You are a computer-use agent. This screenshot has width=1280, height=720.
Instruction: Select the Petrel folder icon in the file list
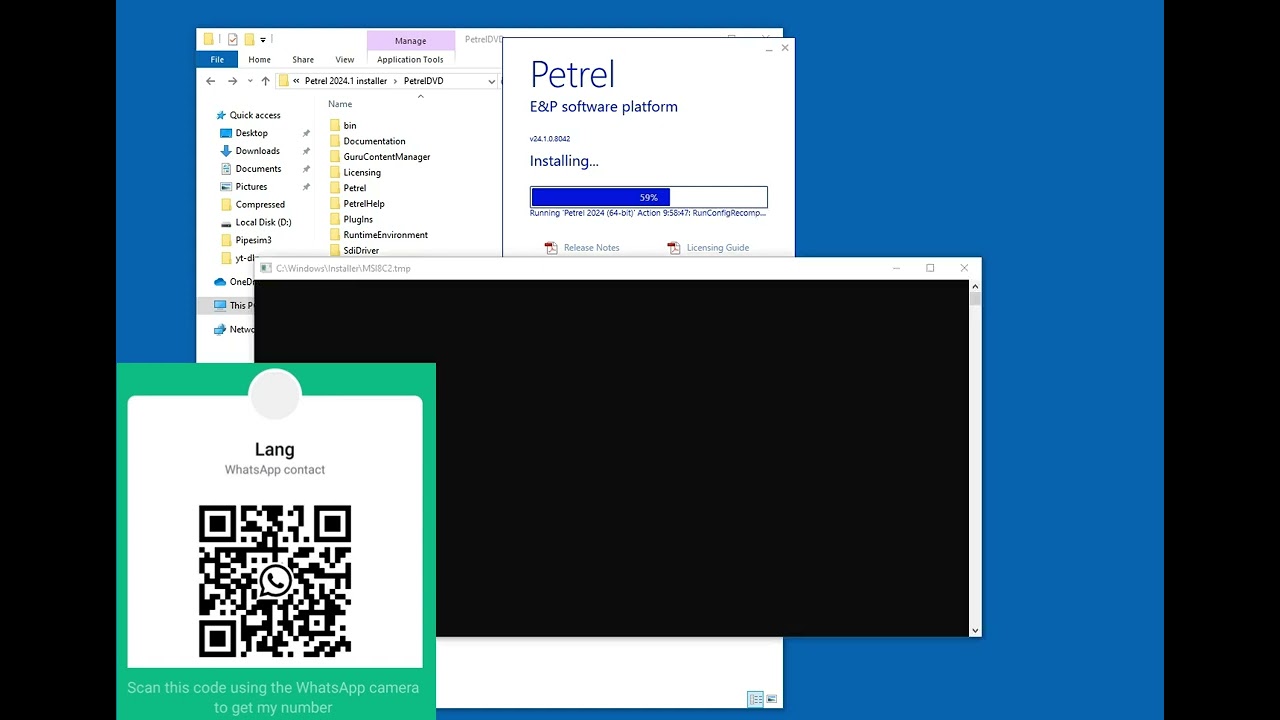click(335, 188)
